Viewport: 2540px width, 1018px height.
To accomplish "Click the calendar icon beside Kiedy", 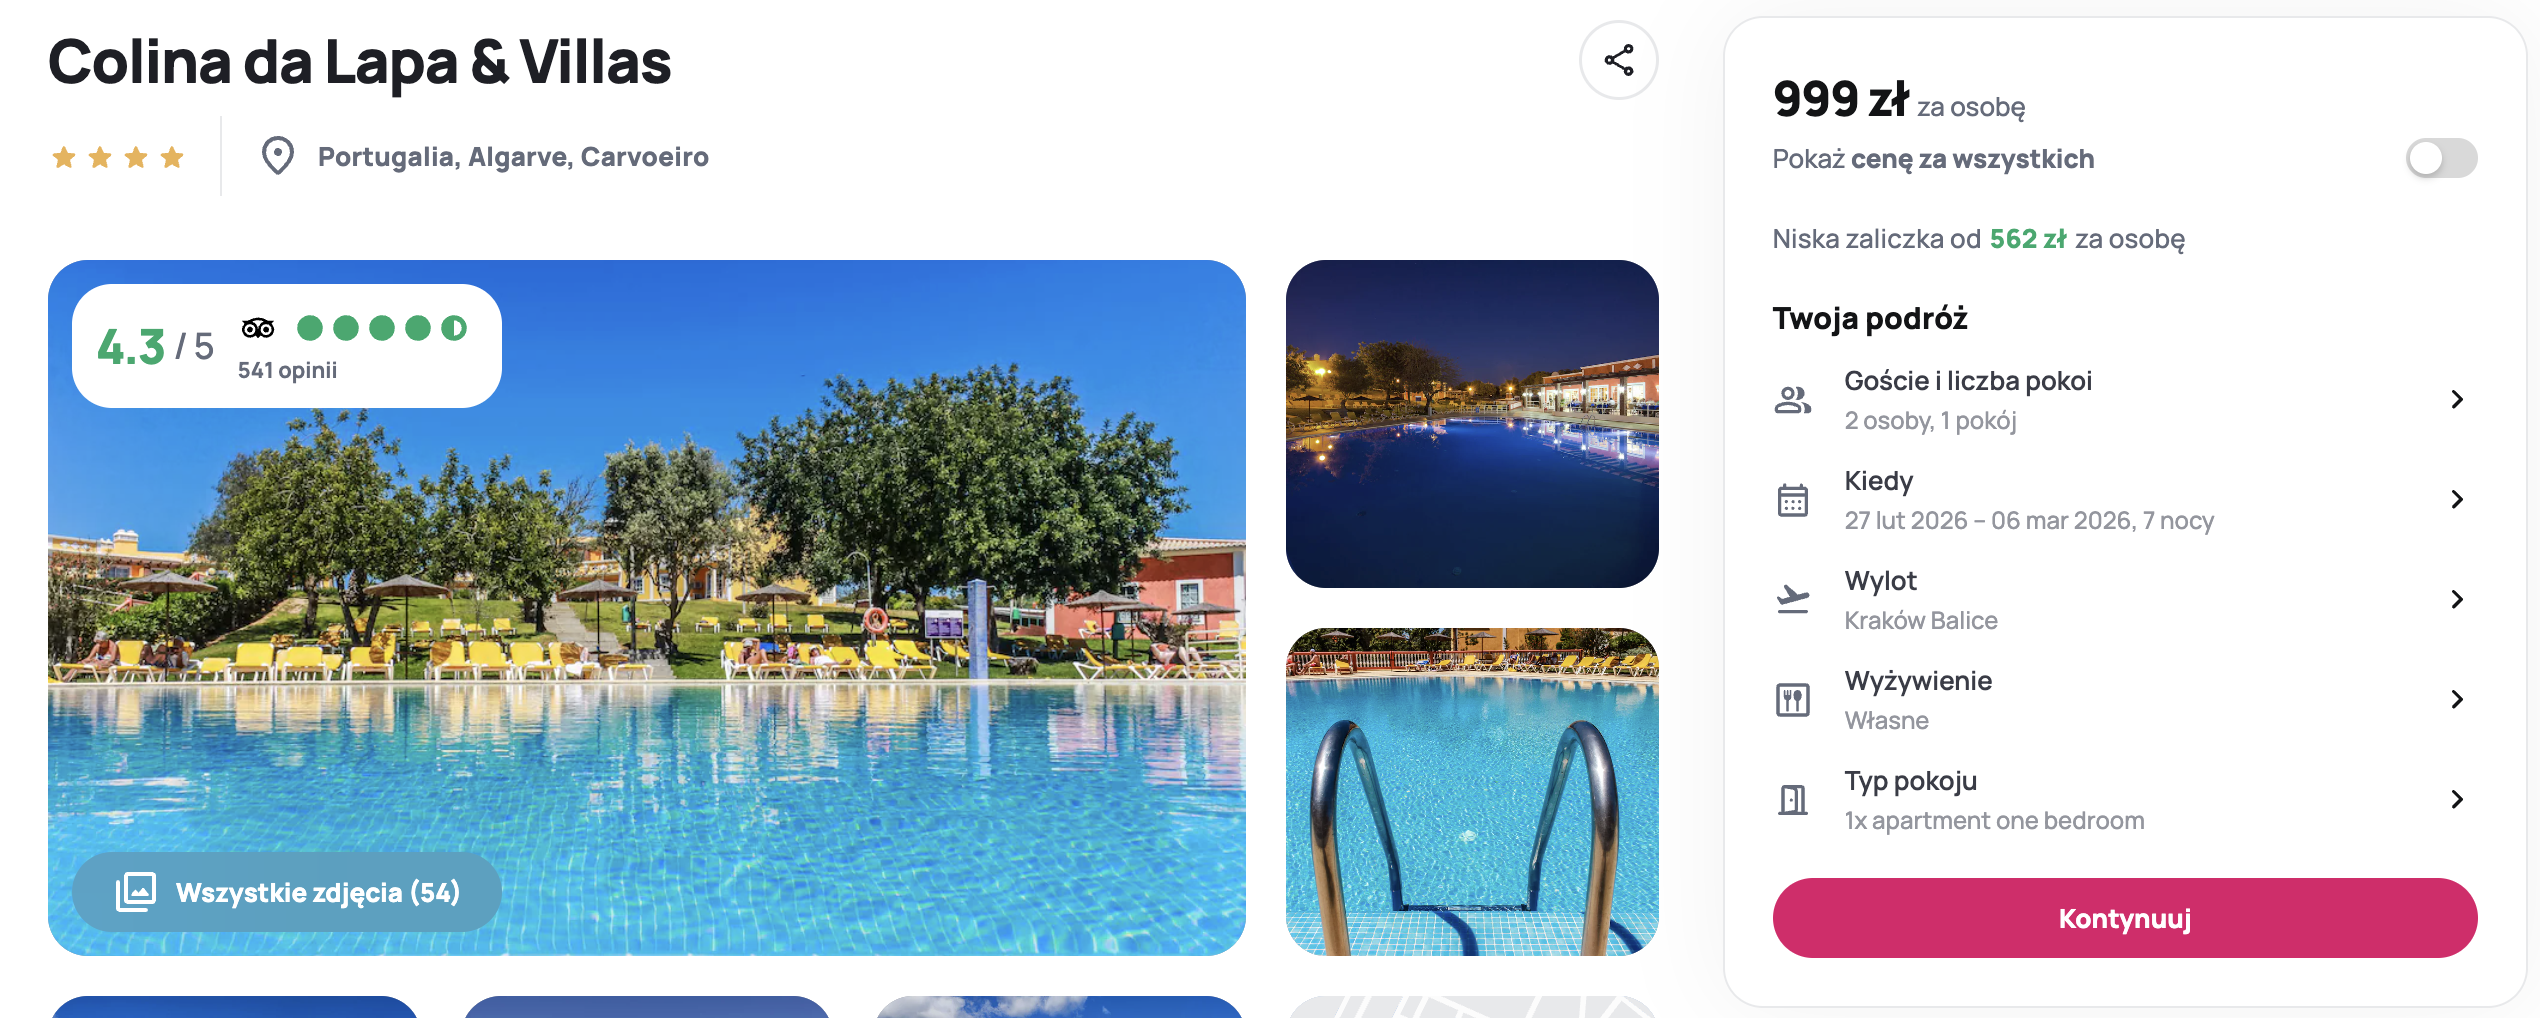I will pyautogui.click(x=1792, y=500).
